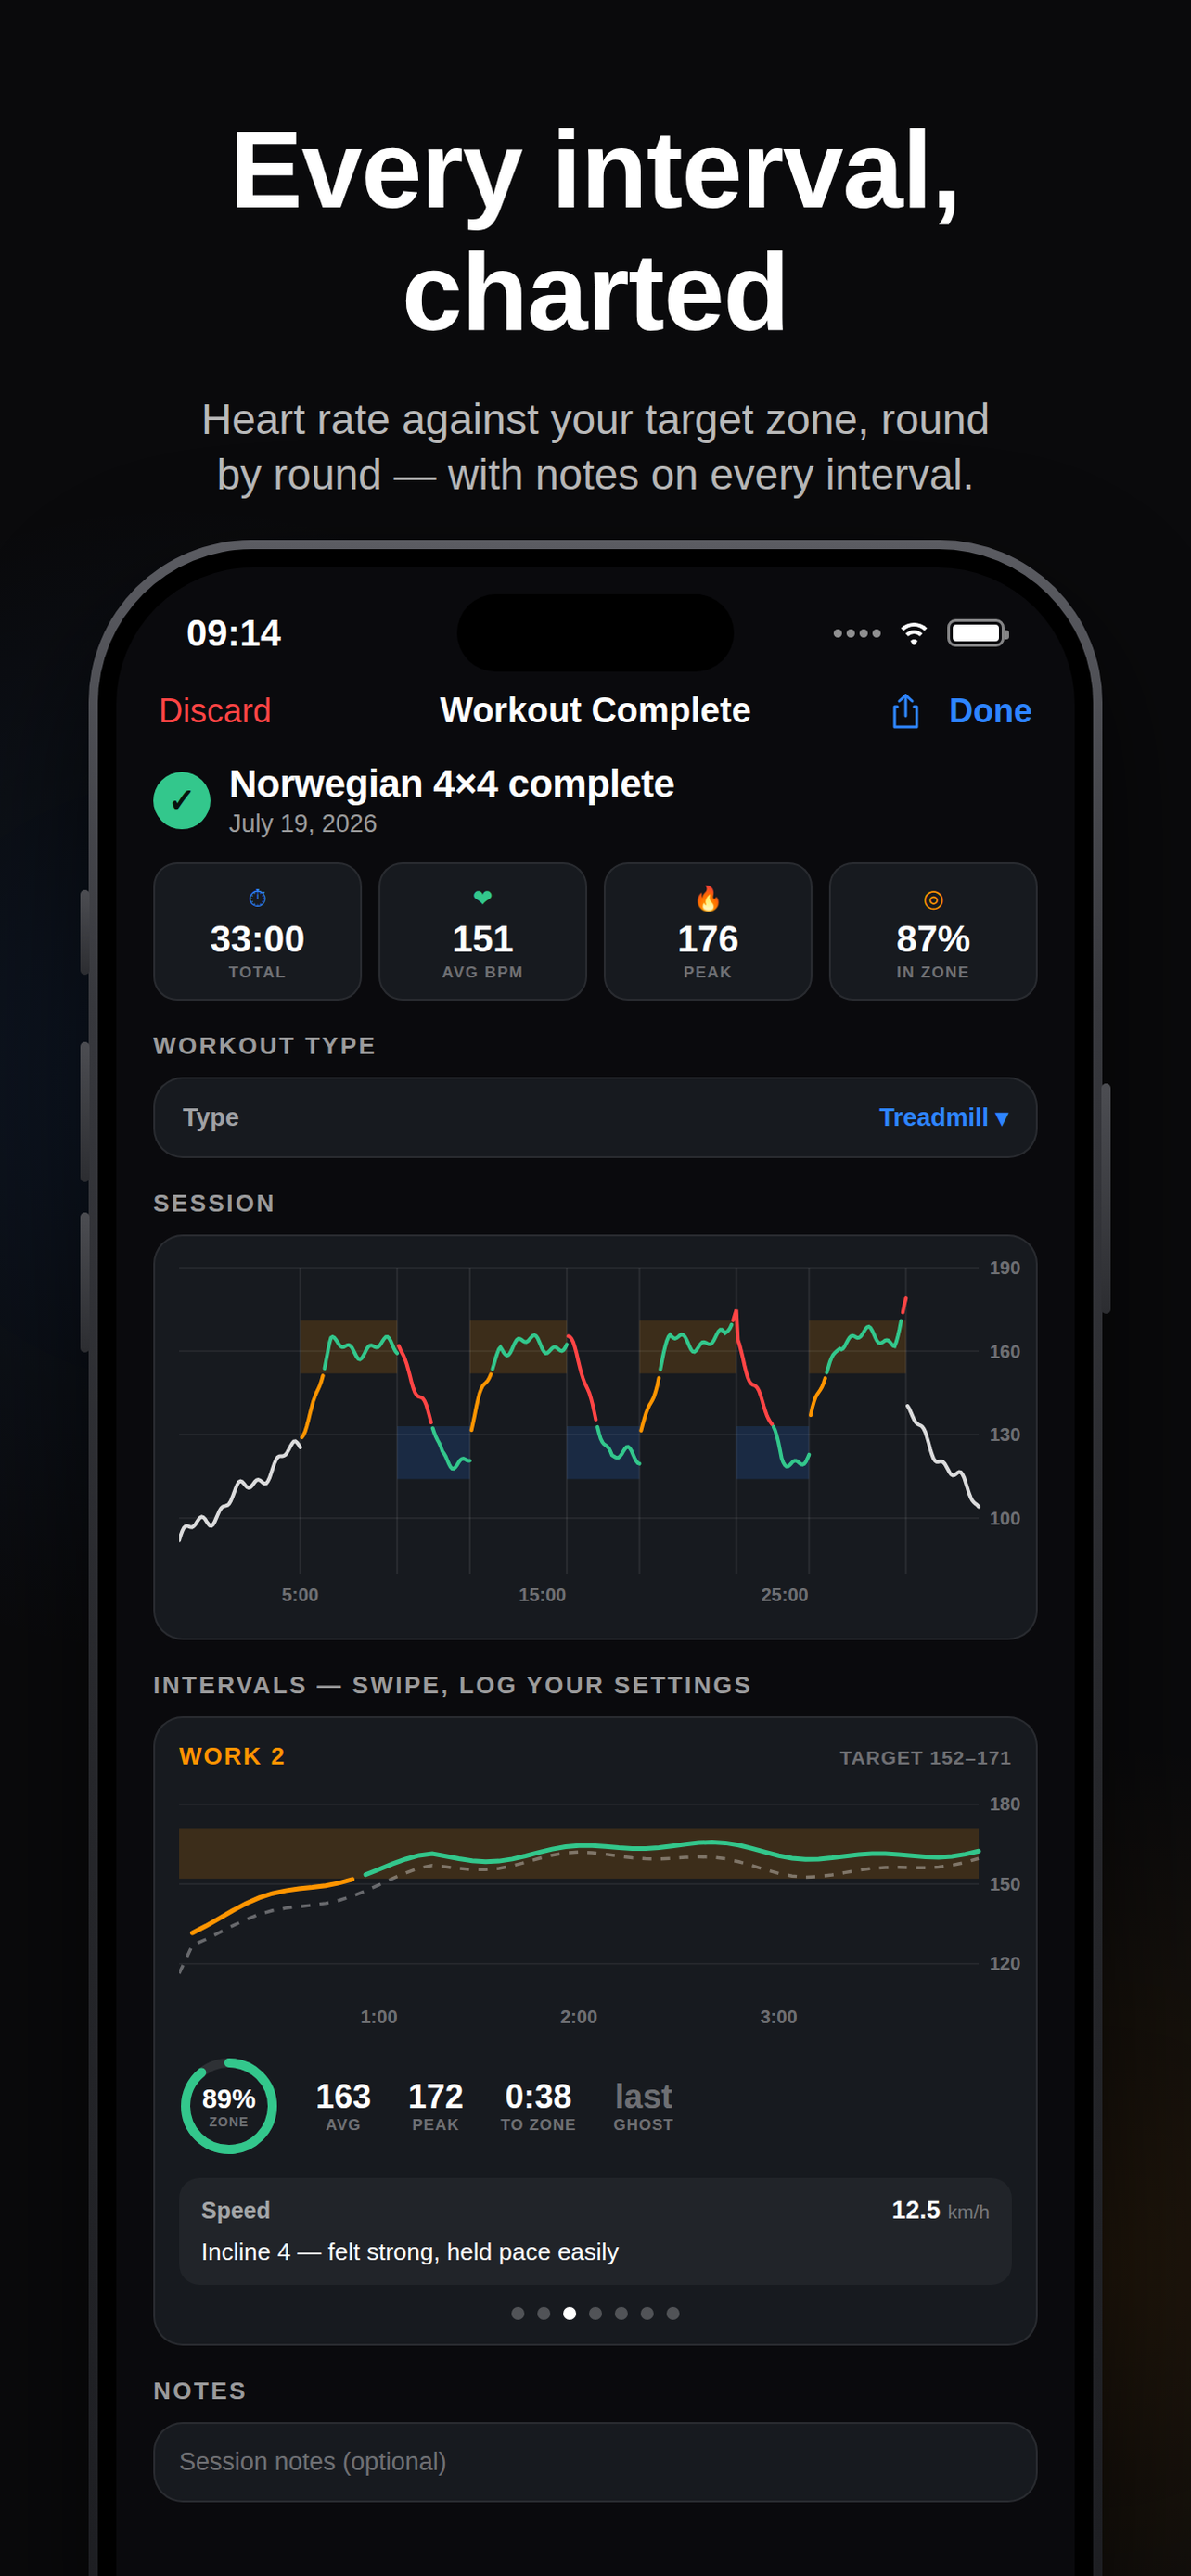The image size is (1191, 2576).
Task: Tap the battery icon in the status bar
Action: [x=978, y=633]
